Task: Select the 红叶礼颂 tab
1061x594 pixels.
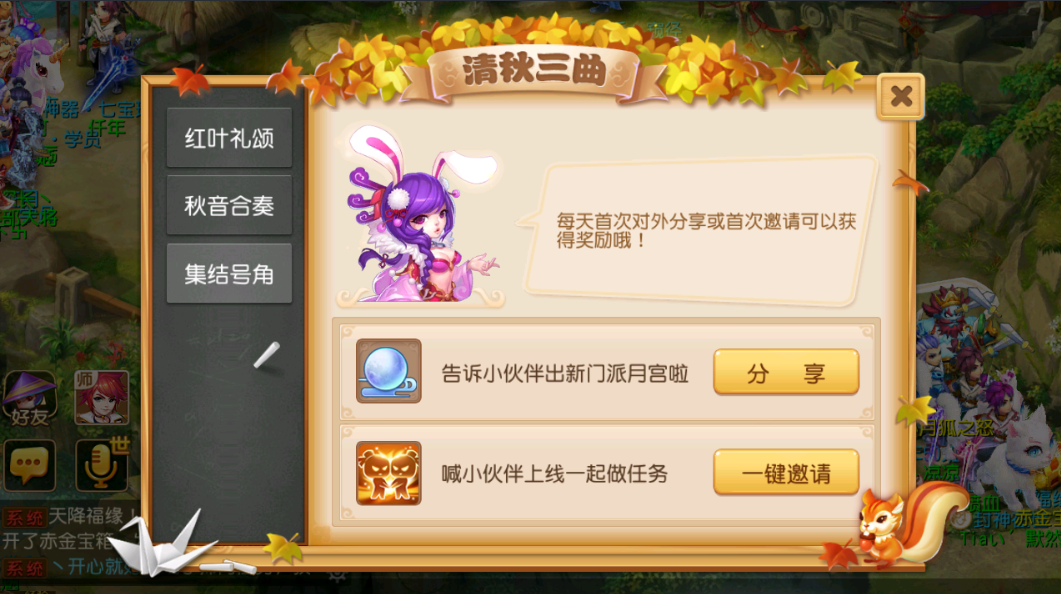Action: 229,138
